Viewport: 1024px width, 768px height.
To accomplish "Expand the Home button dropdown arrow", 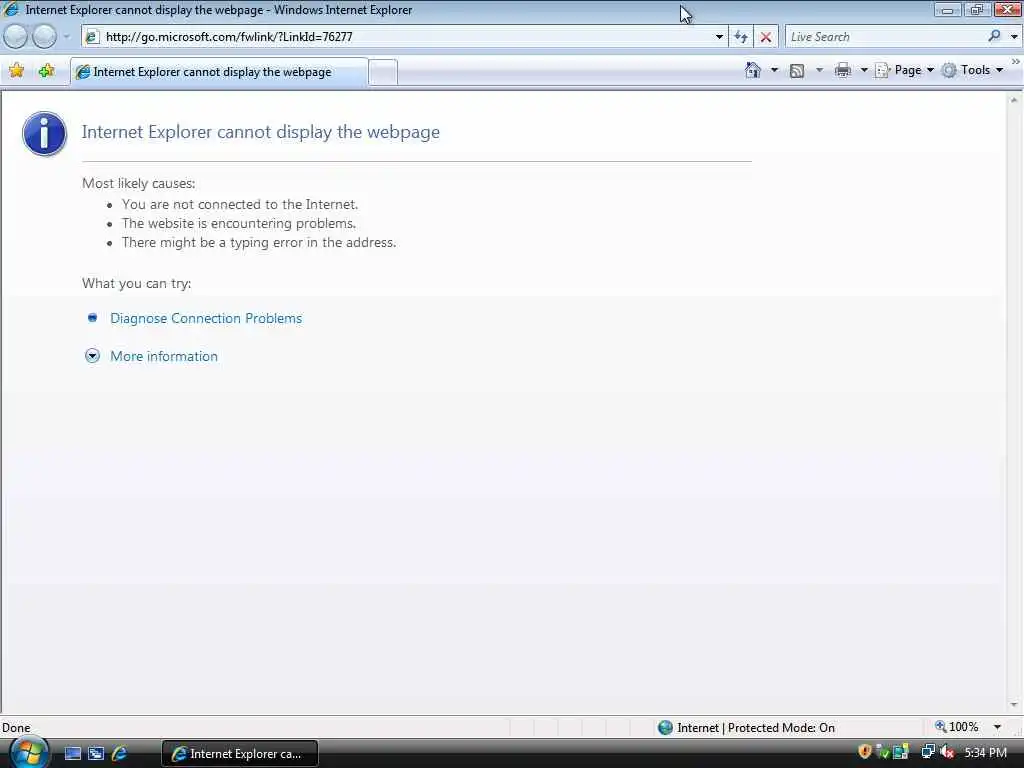I will click(775, 70).
